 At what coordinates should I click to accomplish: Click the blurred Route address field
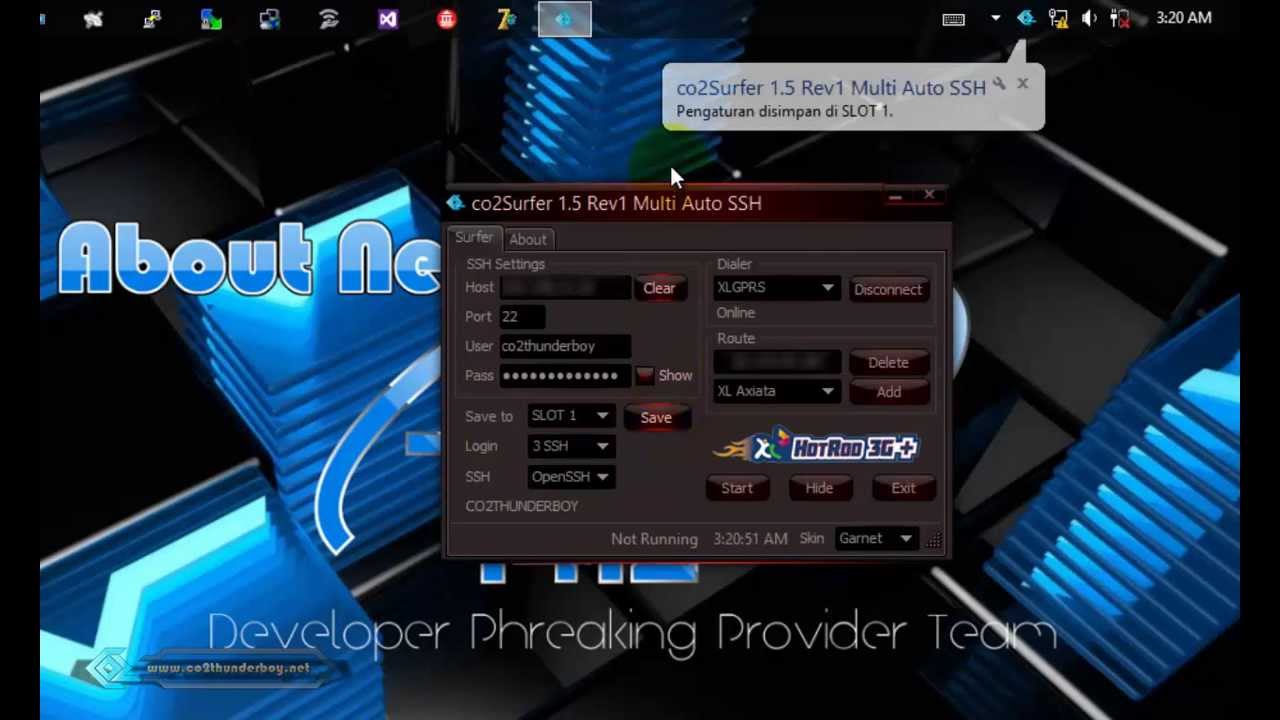coord(777,361)
